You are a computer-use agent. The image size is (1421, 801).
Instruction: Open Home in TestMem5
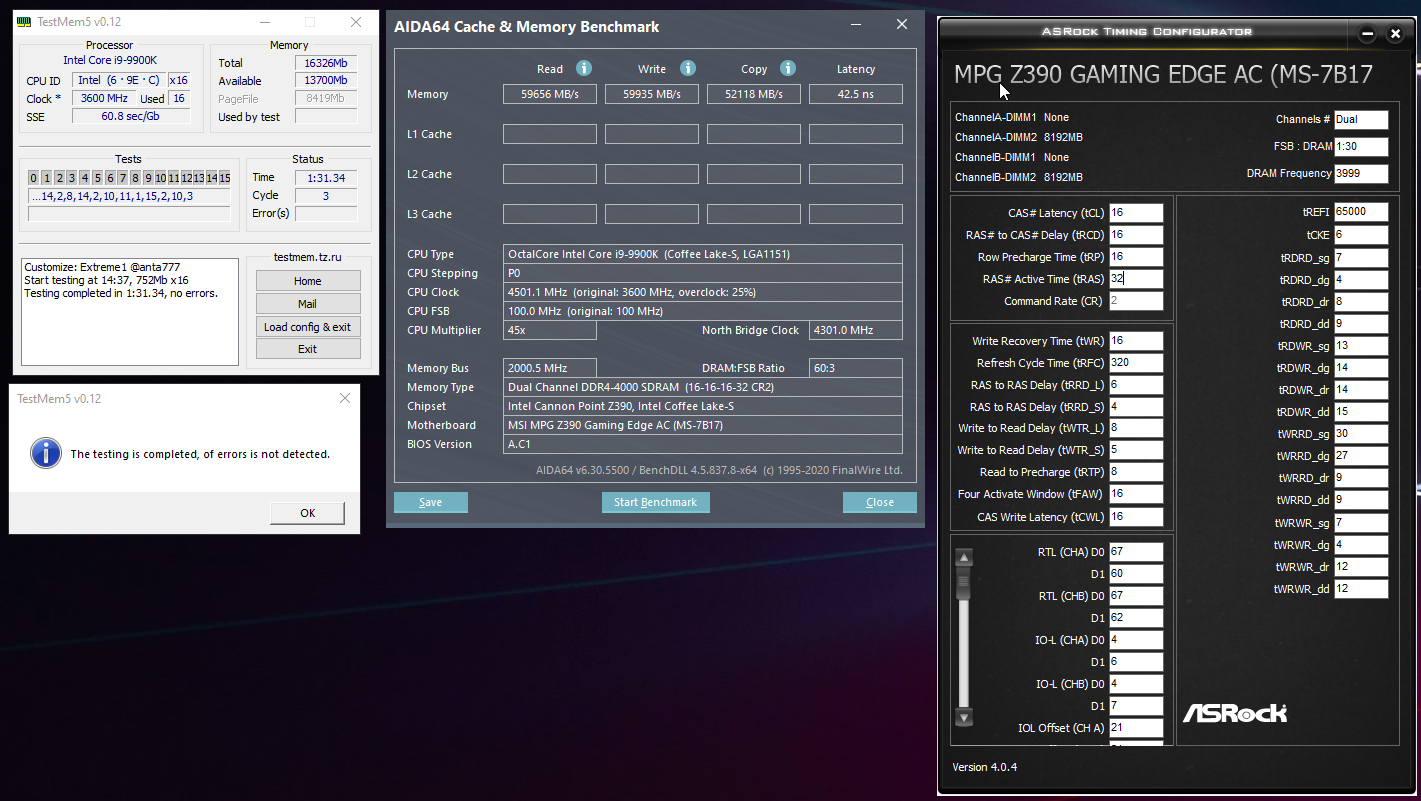pyautogui.click(x=308, y=281)
